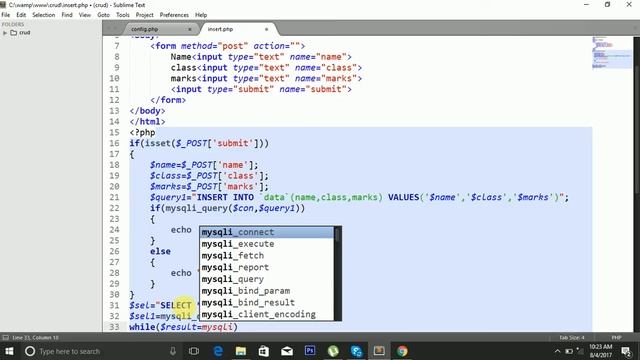Open the Help menu
The width and height of the screenshot is (640, 360).
(201, 15)
